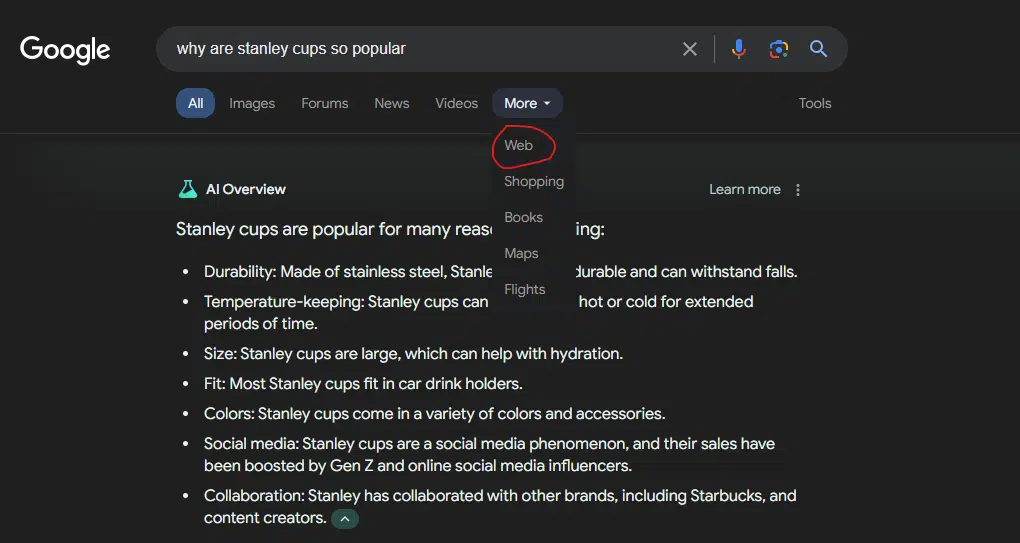Choose Books from the More menu
1020x543 pixels.
(524, 217)
